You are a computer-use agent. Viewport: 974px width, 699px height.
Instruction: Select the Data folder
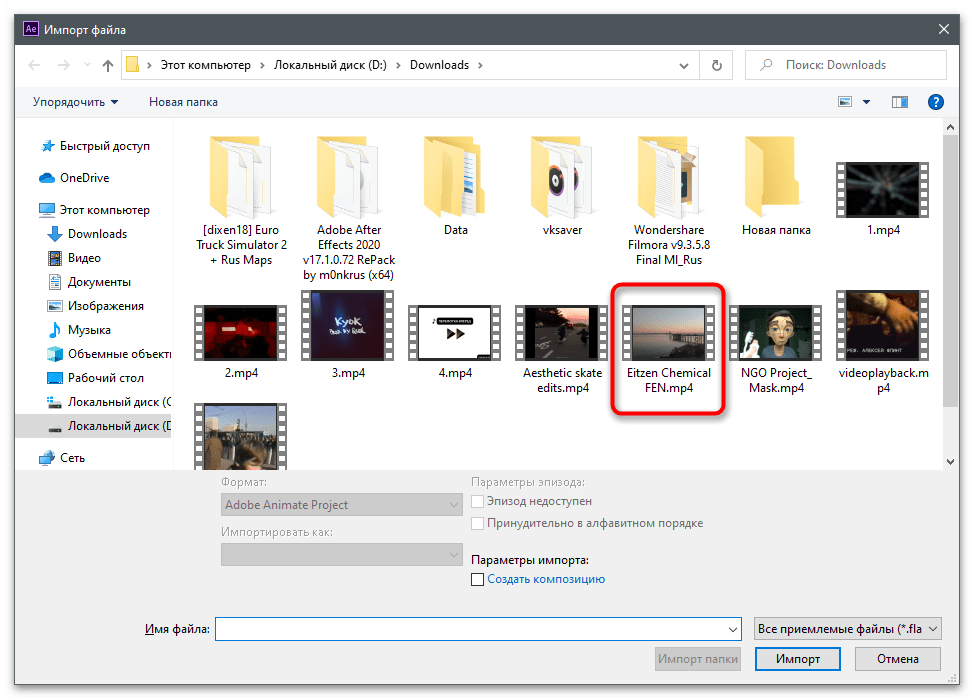(x=455, y=186)
